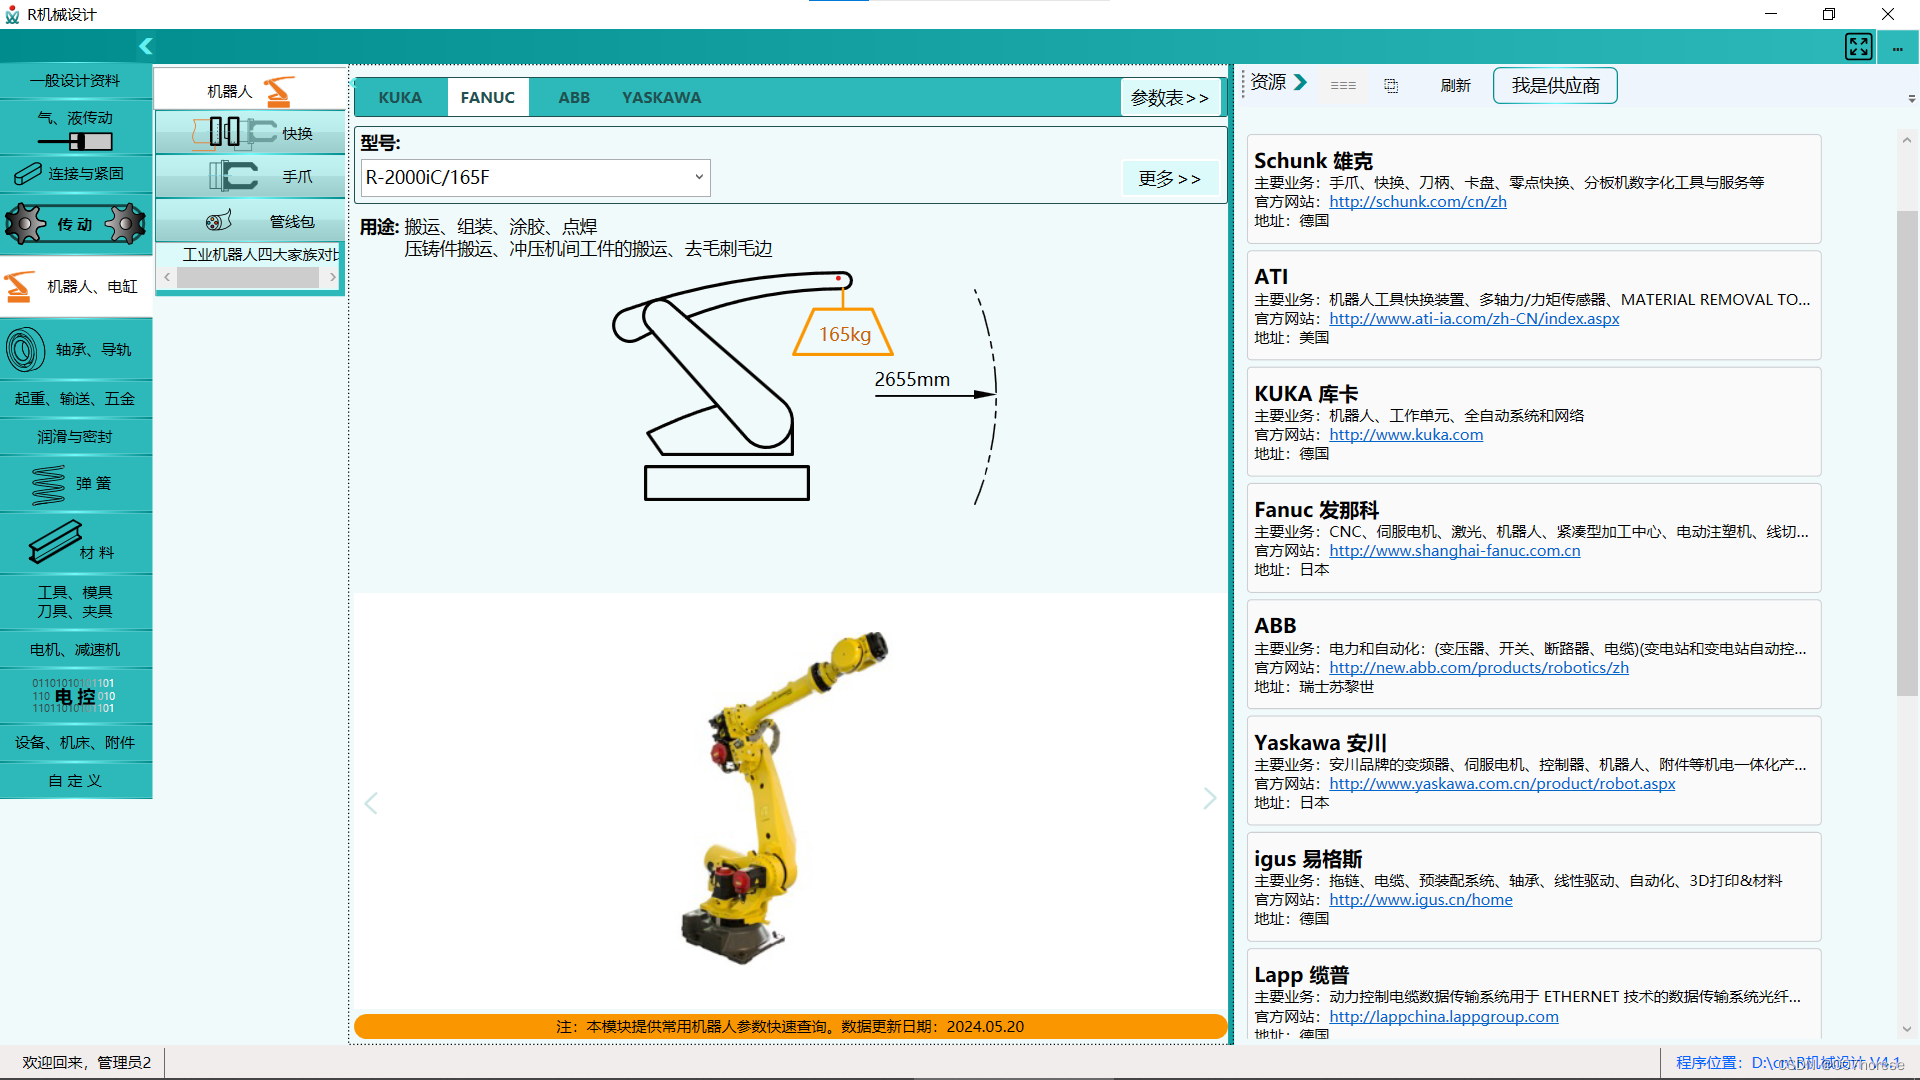Switch resource panel to list view icon

tap(1343, 86)
